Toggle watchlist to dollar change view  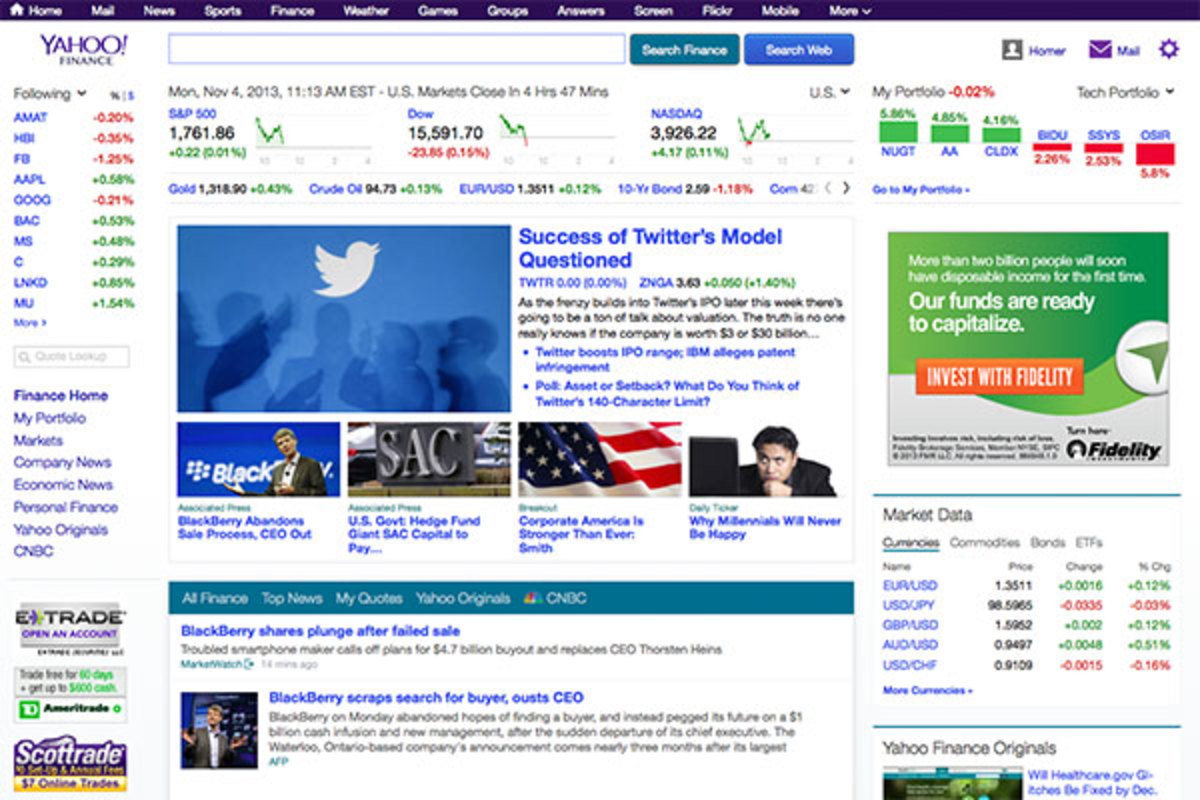click(x=130, y=95)
